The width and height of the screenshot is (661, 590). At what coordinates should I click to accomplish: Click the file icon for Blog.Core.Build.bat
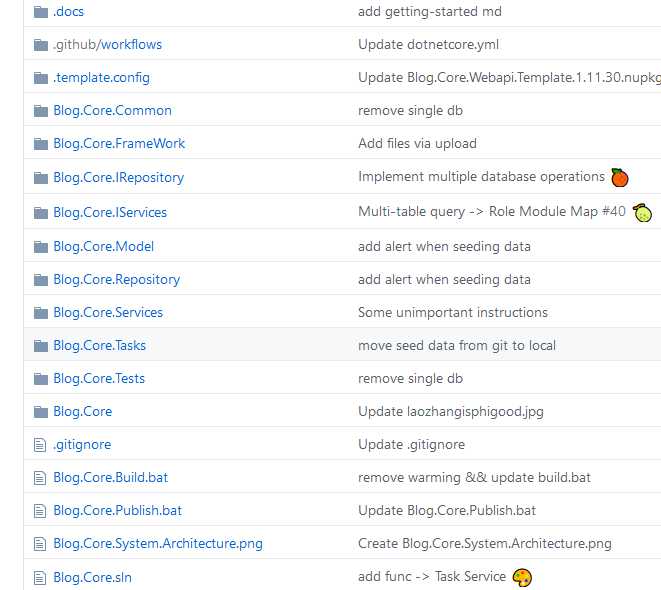pyautogui.click(x=41, y=478)
